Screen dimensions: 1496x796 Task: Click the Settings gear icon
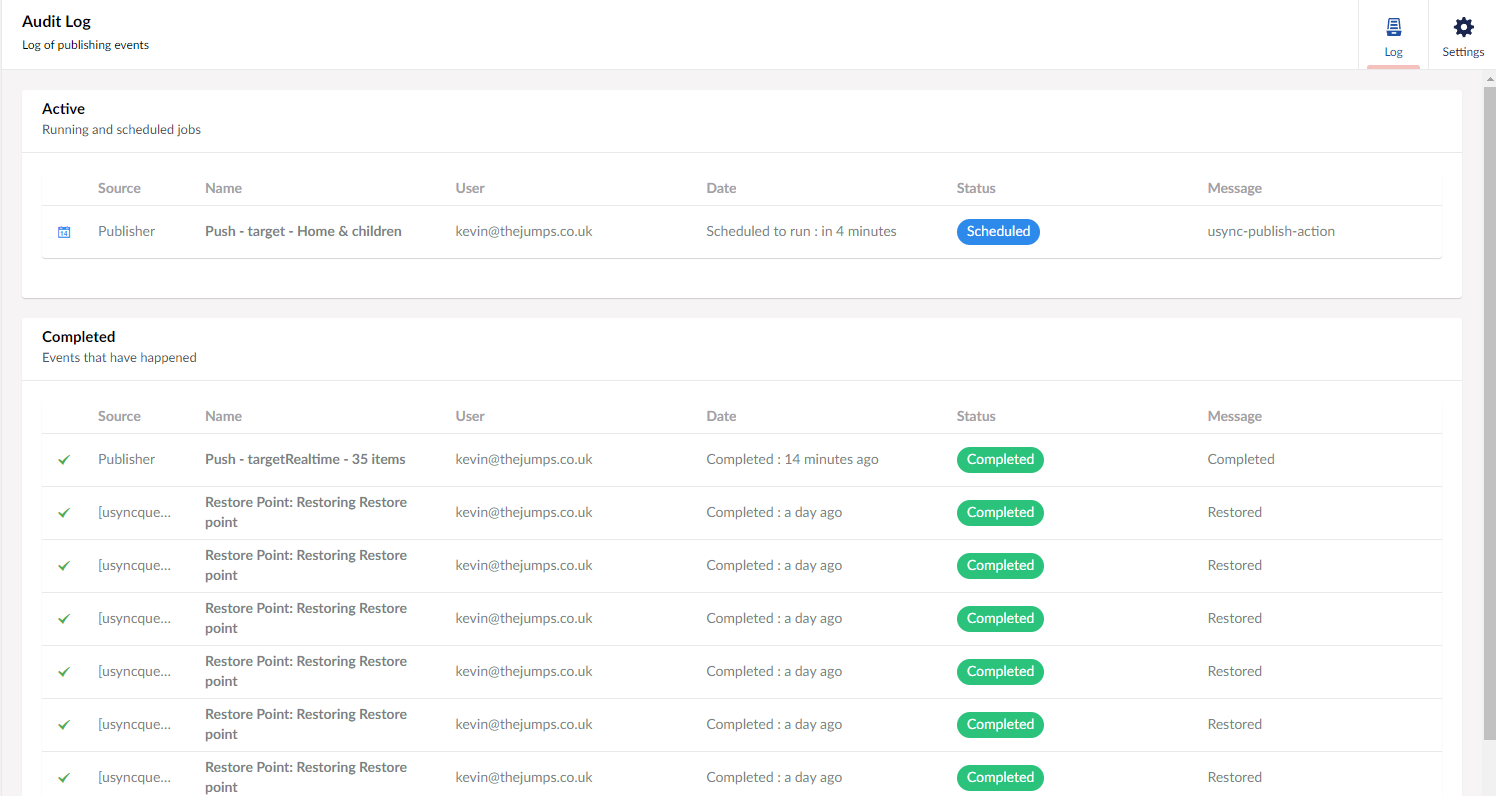point(1463,27)
